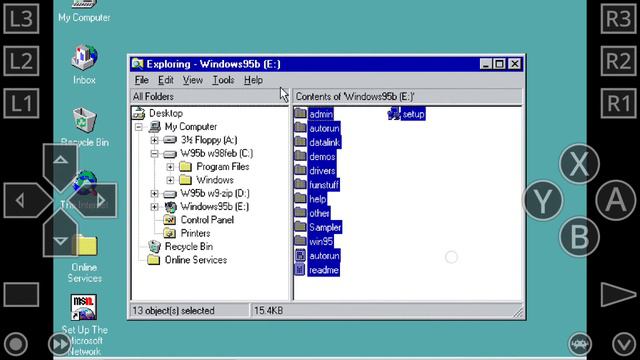640x360 pixels.
Task: Open the File menu in Explorer
Action: 142,80
